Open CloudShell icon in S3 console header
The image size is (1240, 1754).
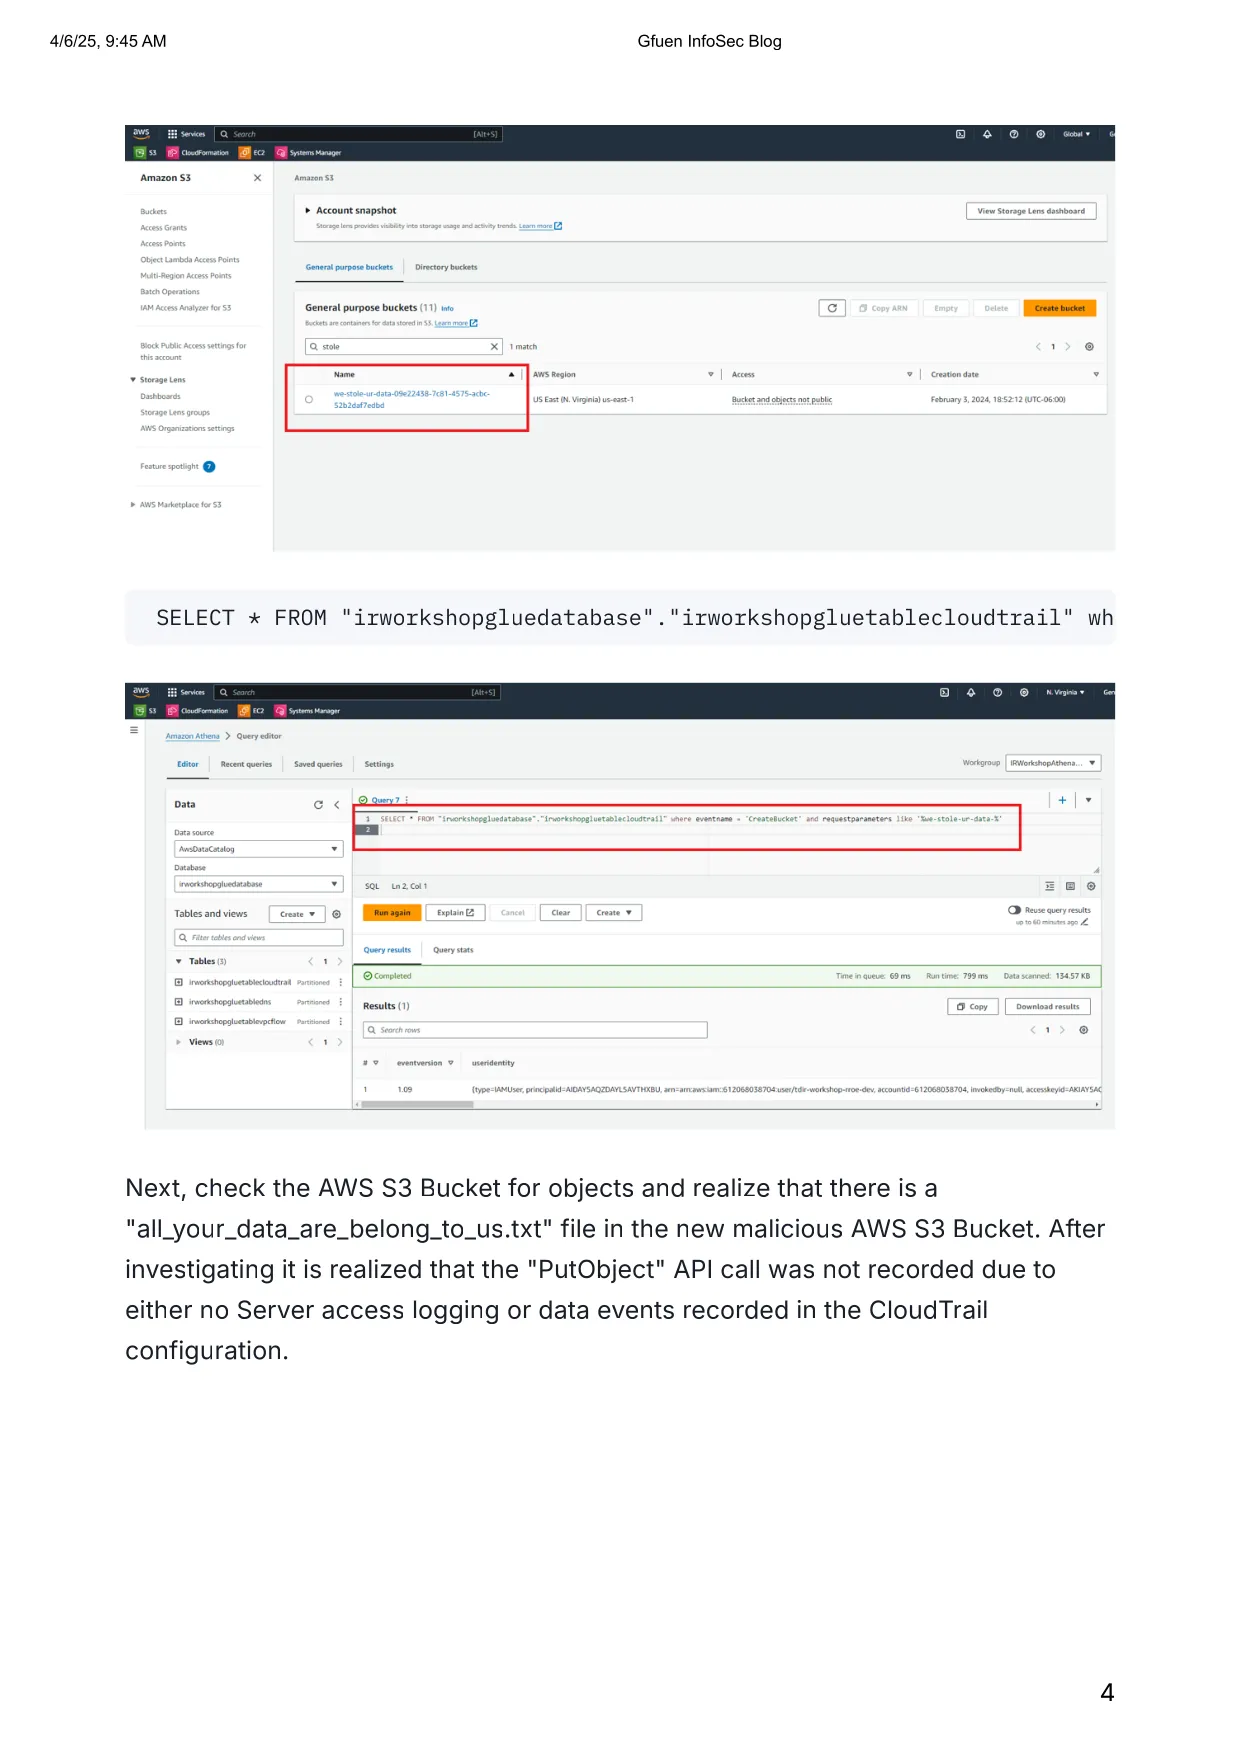point(960,134)
